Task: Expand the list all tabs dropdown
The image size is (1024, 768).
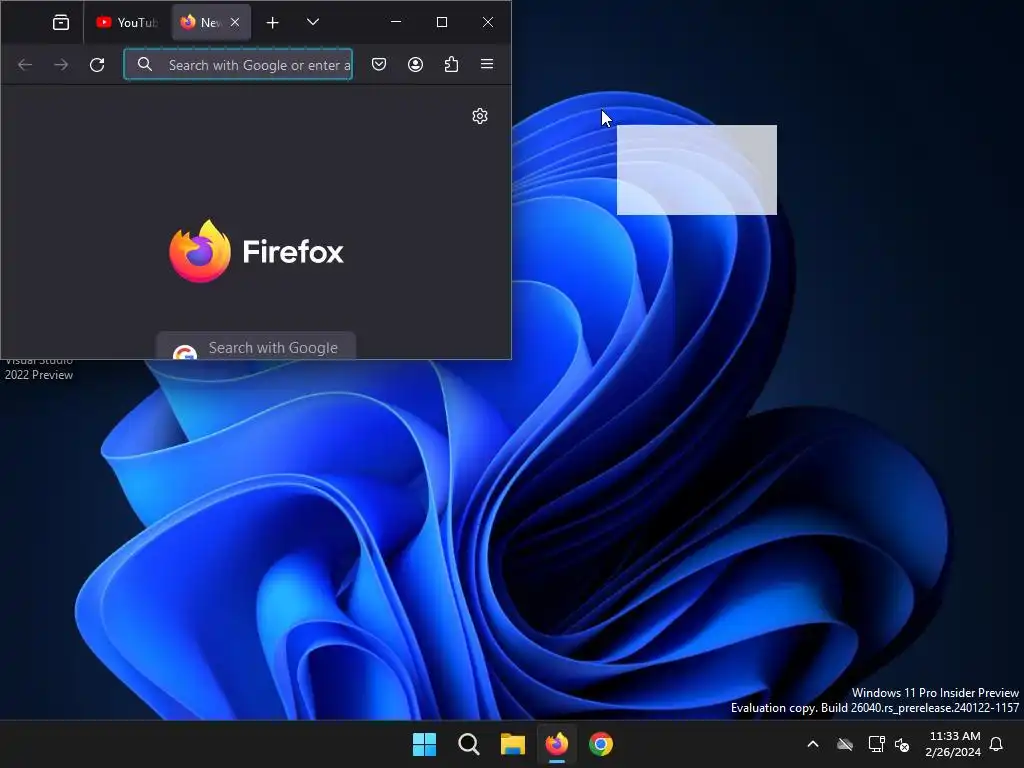Action: [x=313, y=22]
